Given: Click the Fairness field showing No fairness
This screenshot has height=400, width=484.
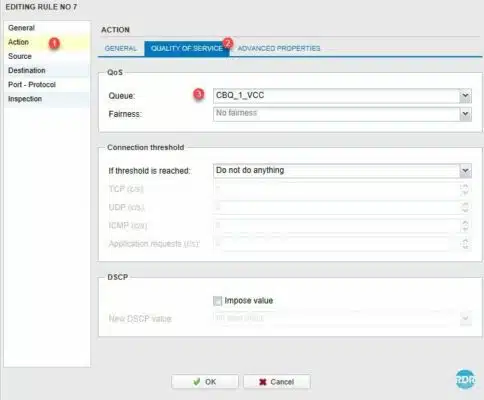Looking at the screenshot, I should (x=336, y=114).
